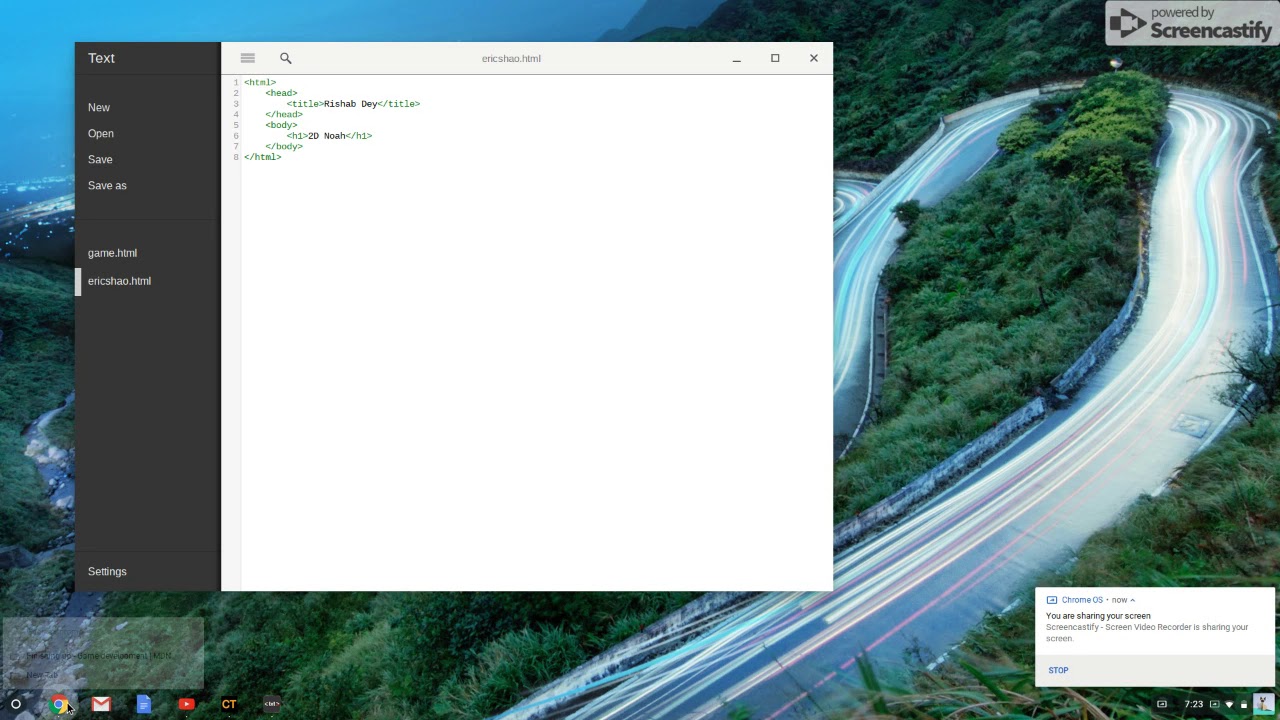The width and height of the screenshot is (1280, 720).
Task: Open Settings in the Text sidebar
Action: [x=107, y=571]
